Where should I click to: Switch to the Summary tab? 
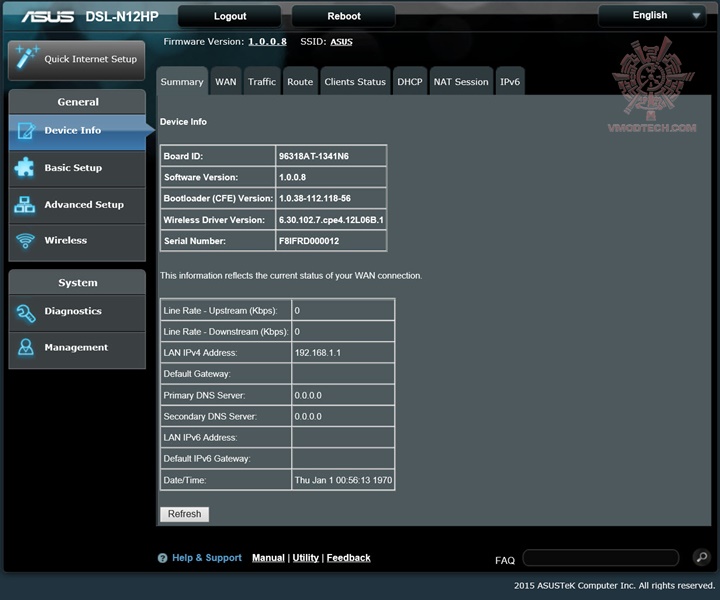pos(182,82)
